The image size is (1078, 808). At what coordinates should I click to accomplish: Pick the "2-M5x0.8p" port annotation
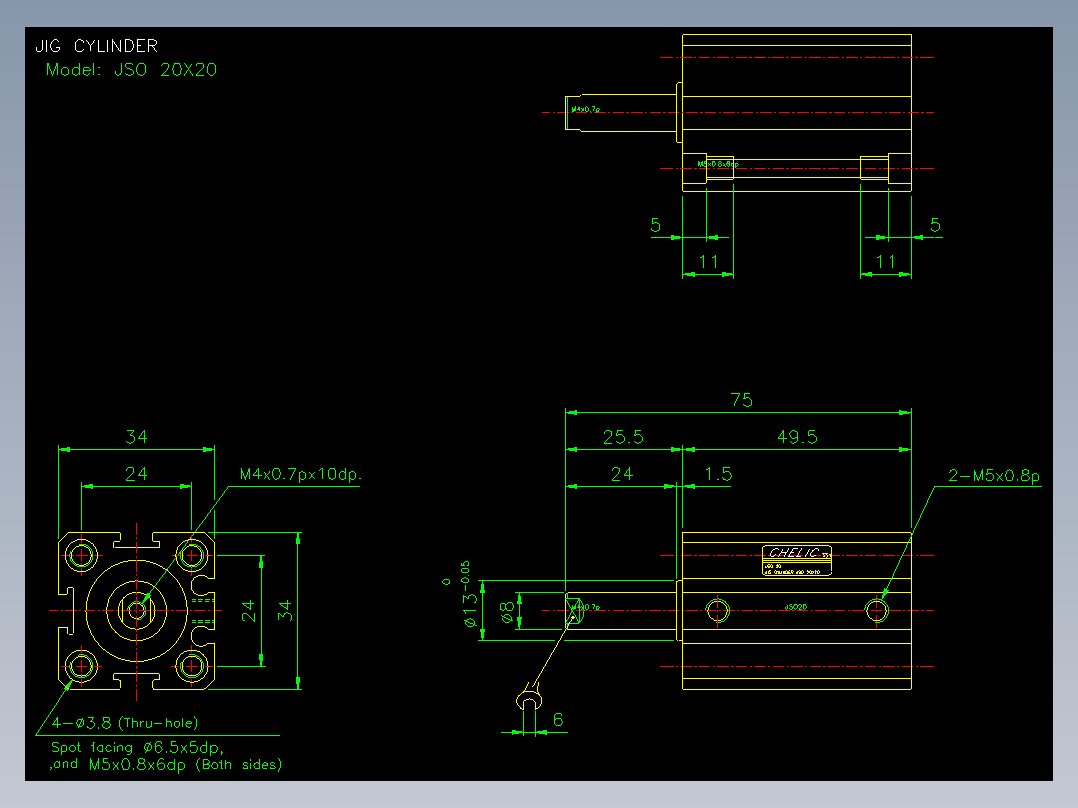[993, 475]
